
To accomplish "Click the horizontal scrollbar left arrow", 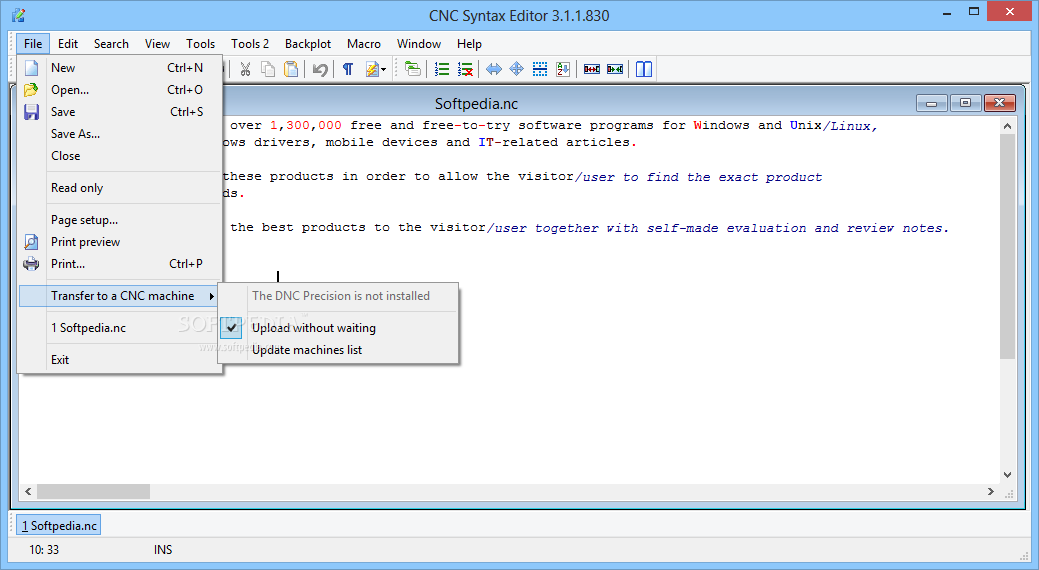I will [x=28, y=491].
